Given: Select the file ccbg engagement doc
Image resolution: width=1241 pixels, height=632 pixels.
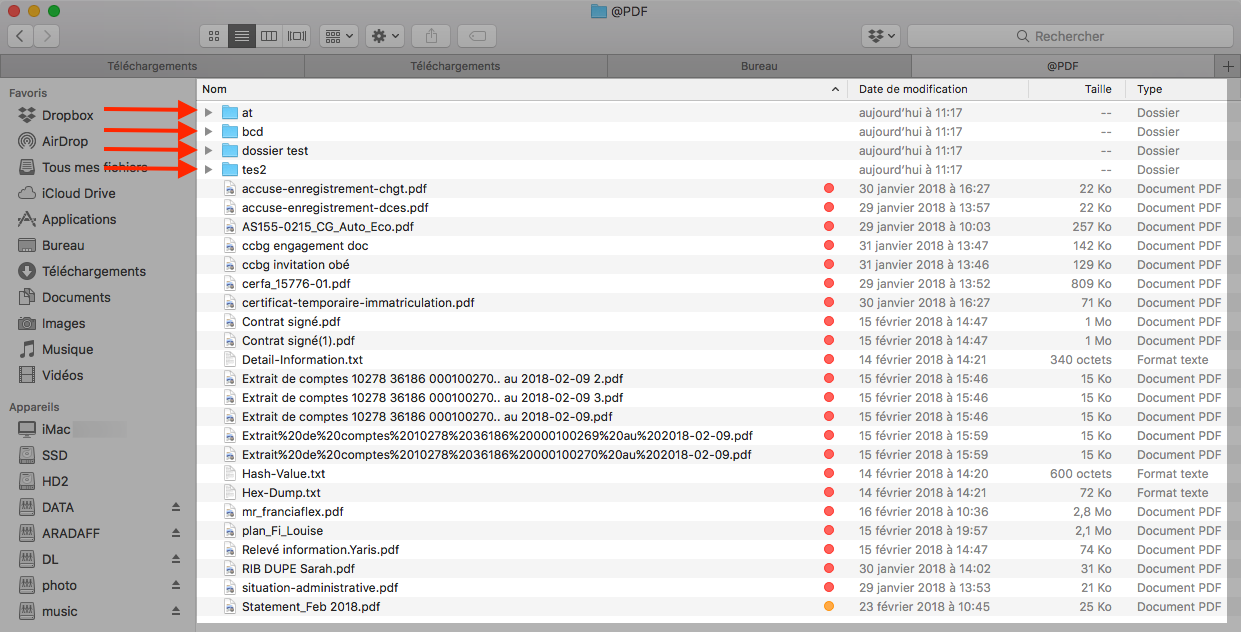Looking at the screenshot, I should [x=305, y=246].
